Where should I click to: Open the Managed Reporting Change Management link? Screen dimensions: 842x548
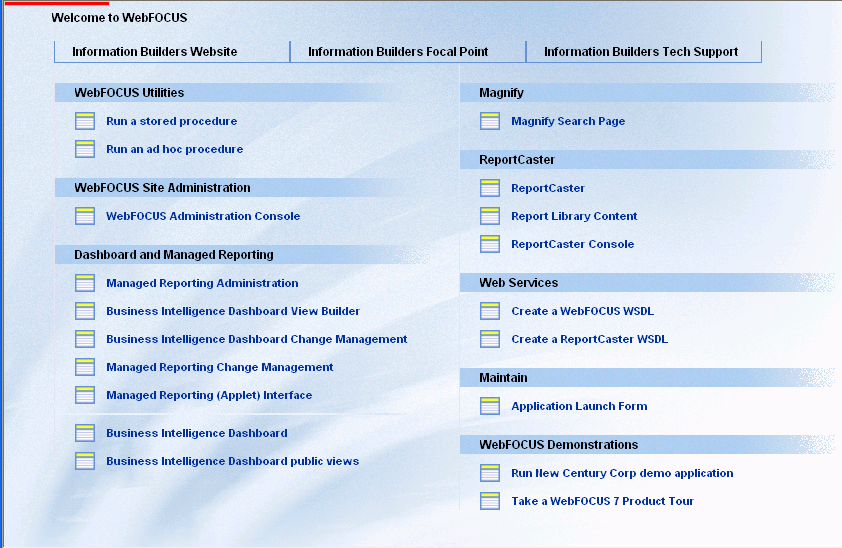point(220,367)
